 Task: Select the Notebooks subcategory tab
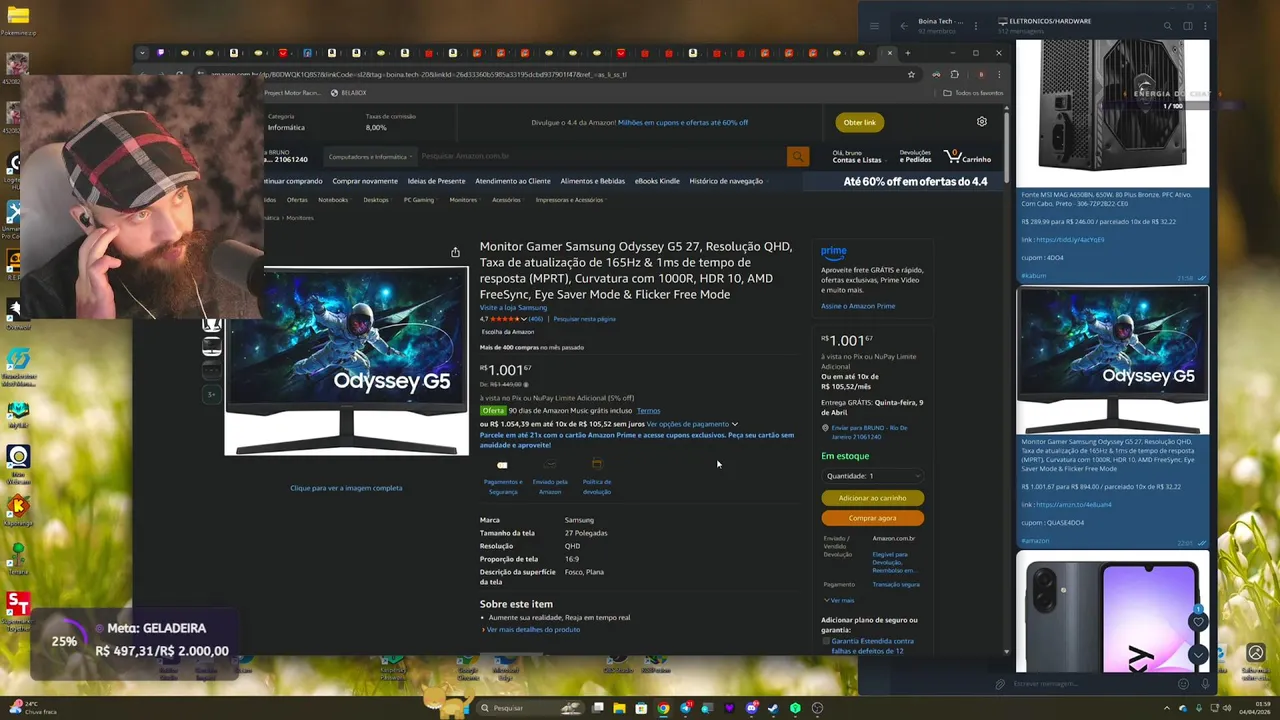click(333, 200)
